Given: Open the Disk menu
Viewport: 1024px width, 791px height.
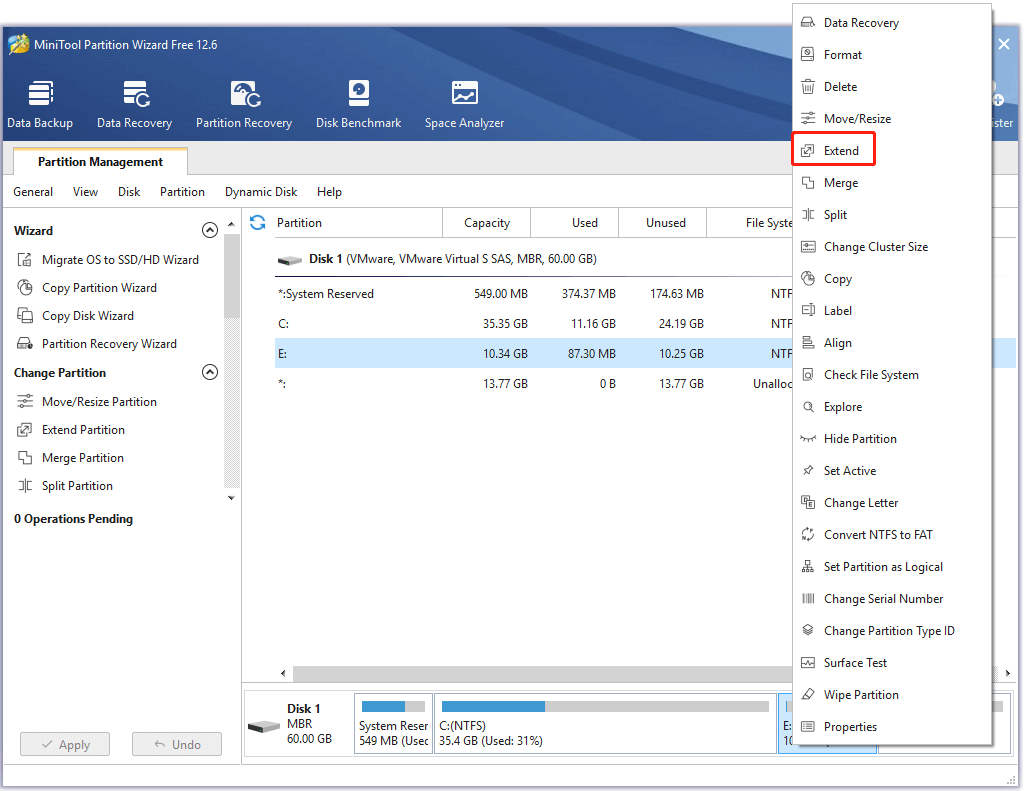Looking at the screenshot, I should [x=129, y=192].
